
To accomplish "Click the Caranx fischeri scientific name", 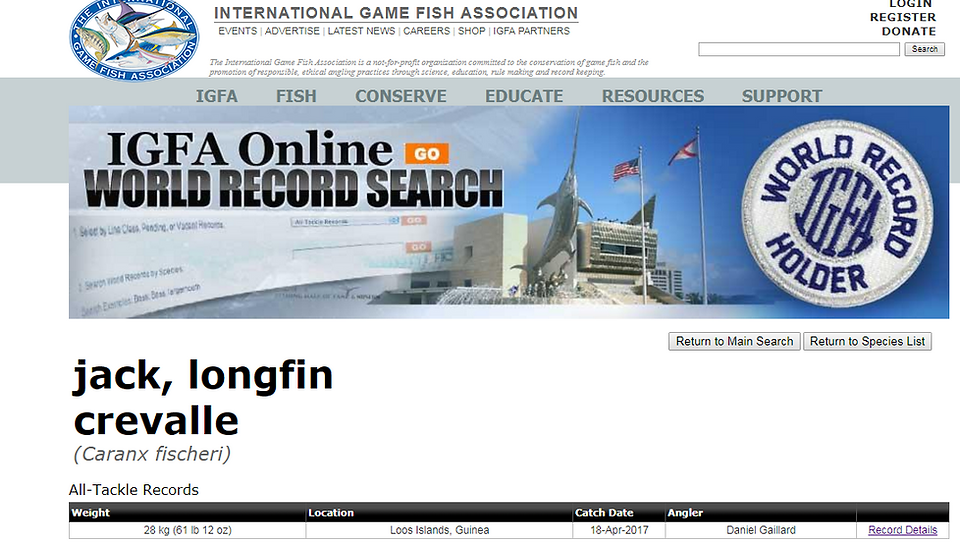I will (x=152, y=454).
